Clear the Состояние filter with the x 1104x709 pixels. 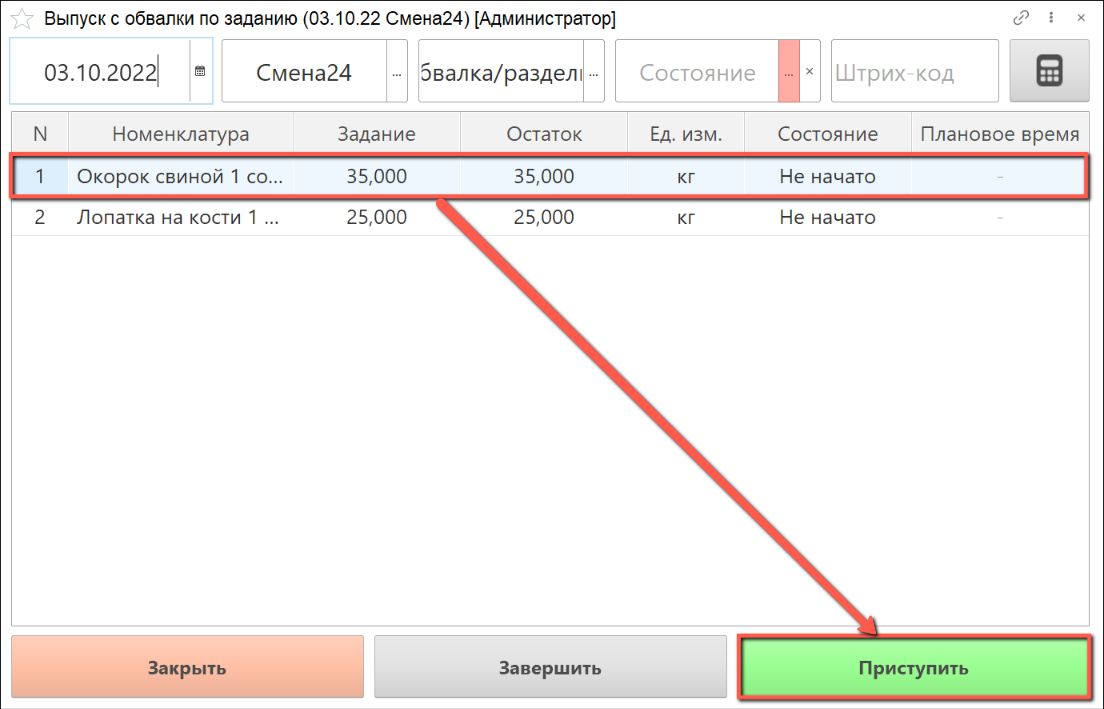point(810,72)
